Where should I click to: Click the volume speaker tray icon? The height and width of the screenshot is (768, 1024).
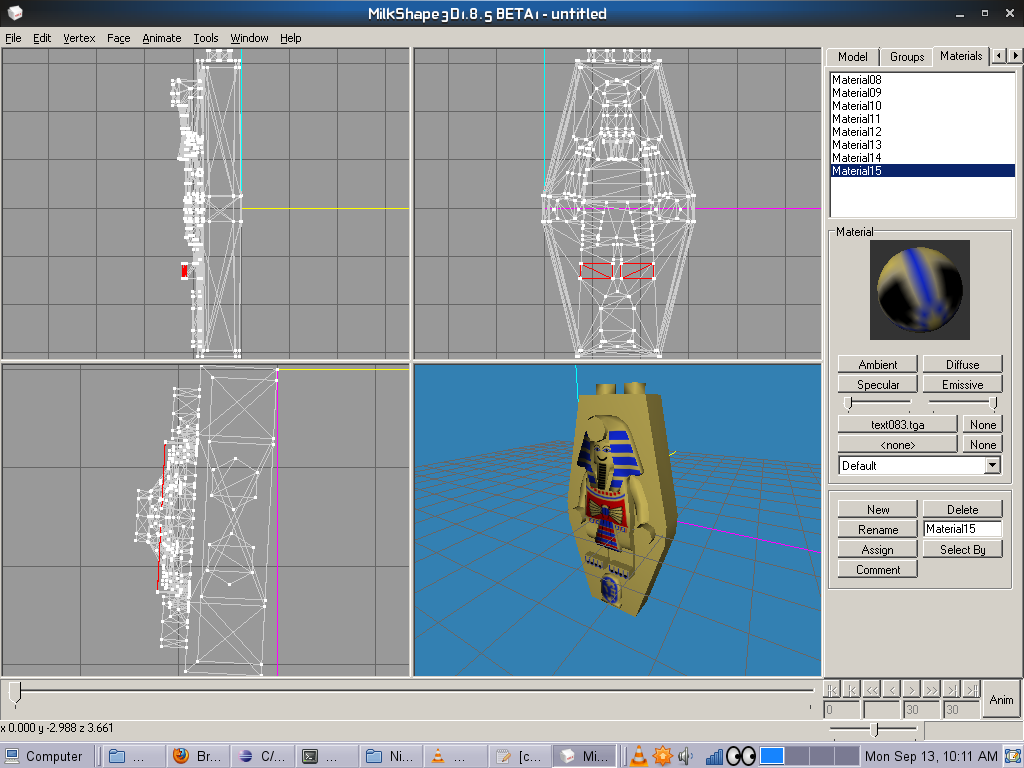(x=686, y=756)
